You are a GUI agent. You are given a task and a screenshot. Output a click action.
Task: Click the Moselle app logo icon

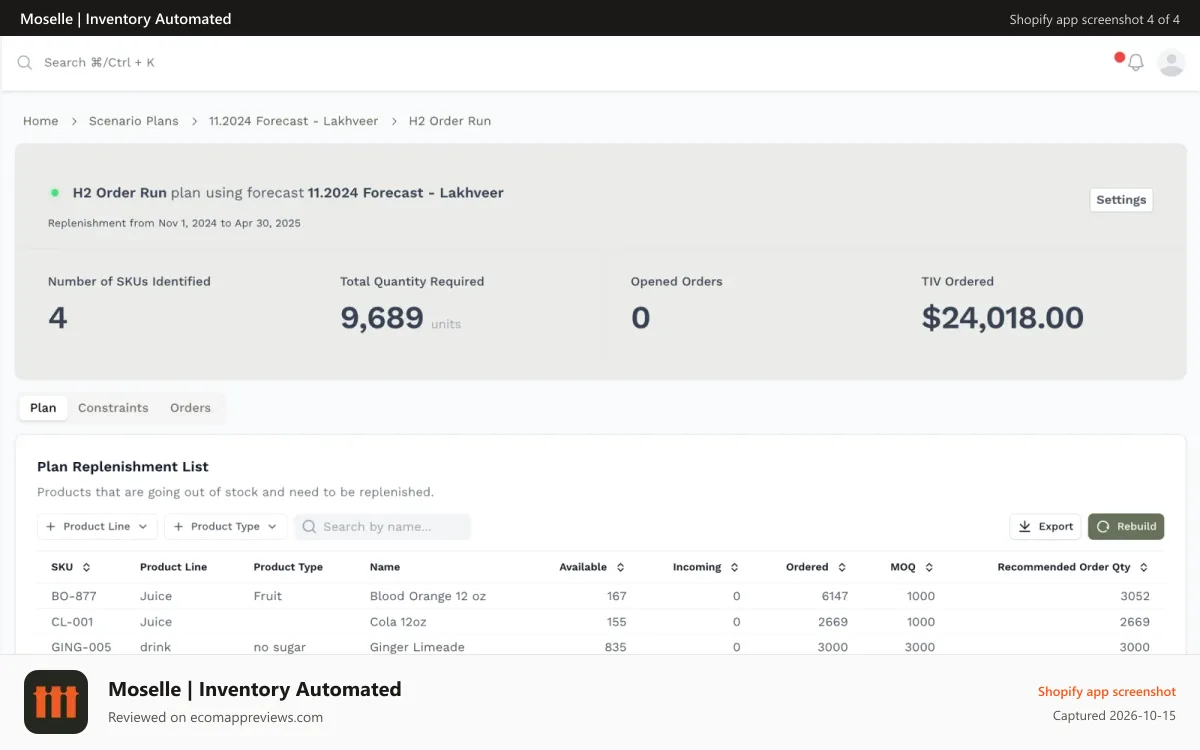(x=56, y=702)
